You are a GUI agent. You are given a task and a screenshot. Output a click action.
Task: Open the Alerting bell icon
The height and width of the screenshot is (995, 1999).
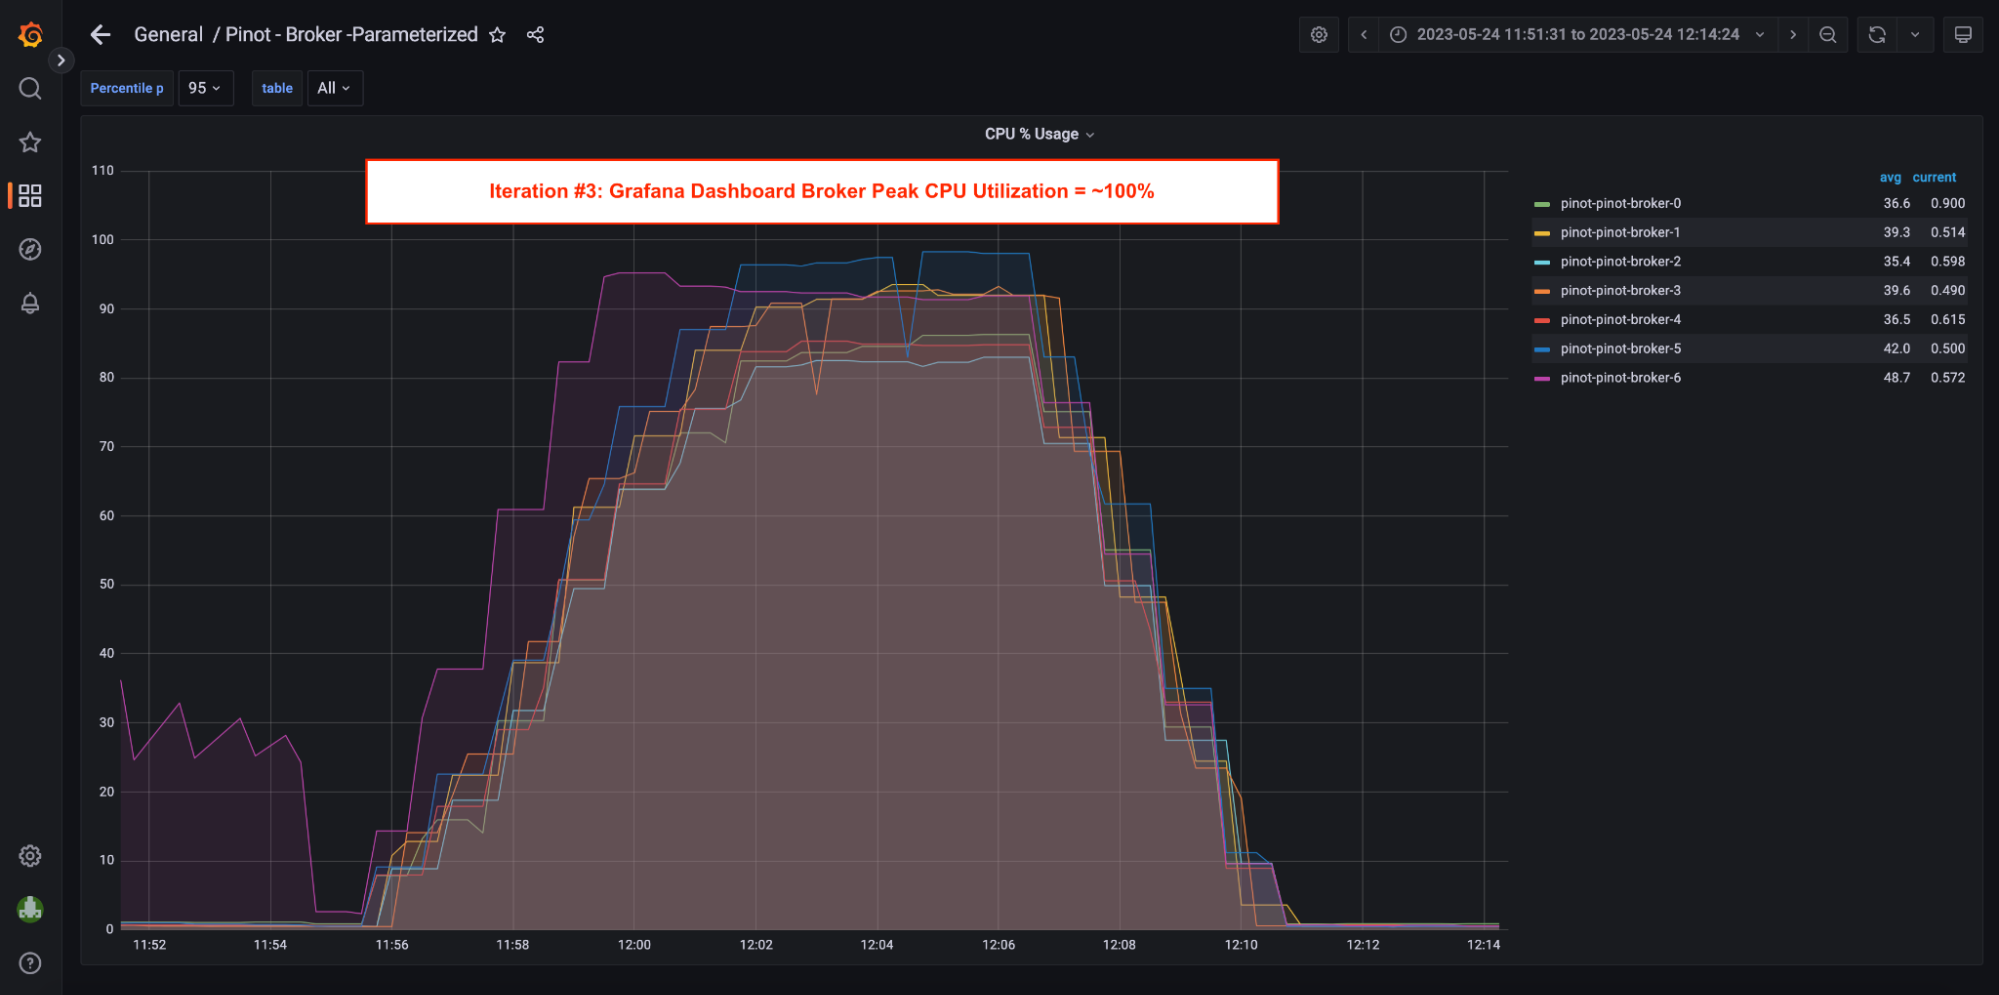tap(30, 303)
